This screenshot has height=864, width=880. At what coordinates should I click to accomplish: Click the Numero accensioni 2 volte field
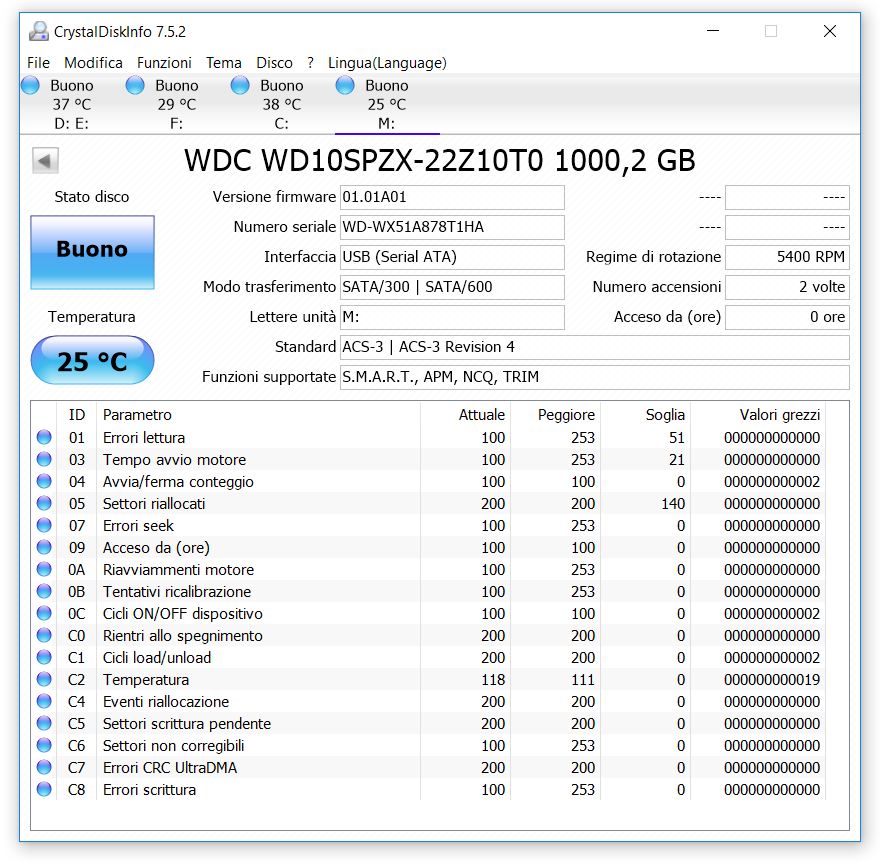tap(787, 287)
